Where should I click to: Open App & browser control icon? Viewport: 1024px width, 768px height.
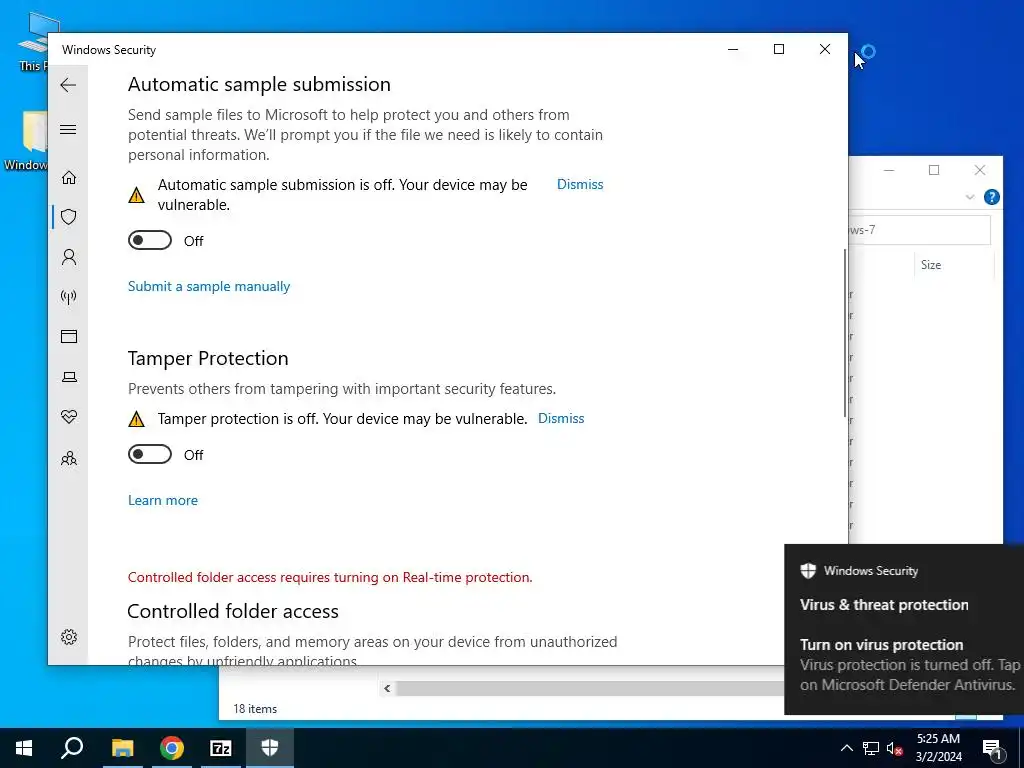coord(69,336)
